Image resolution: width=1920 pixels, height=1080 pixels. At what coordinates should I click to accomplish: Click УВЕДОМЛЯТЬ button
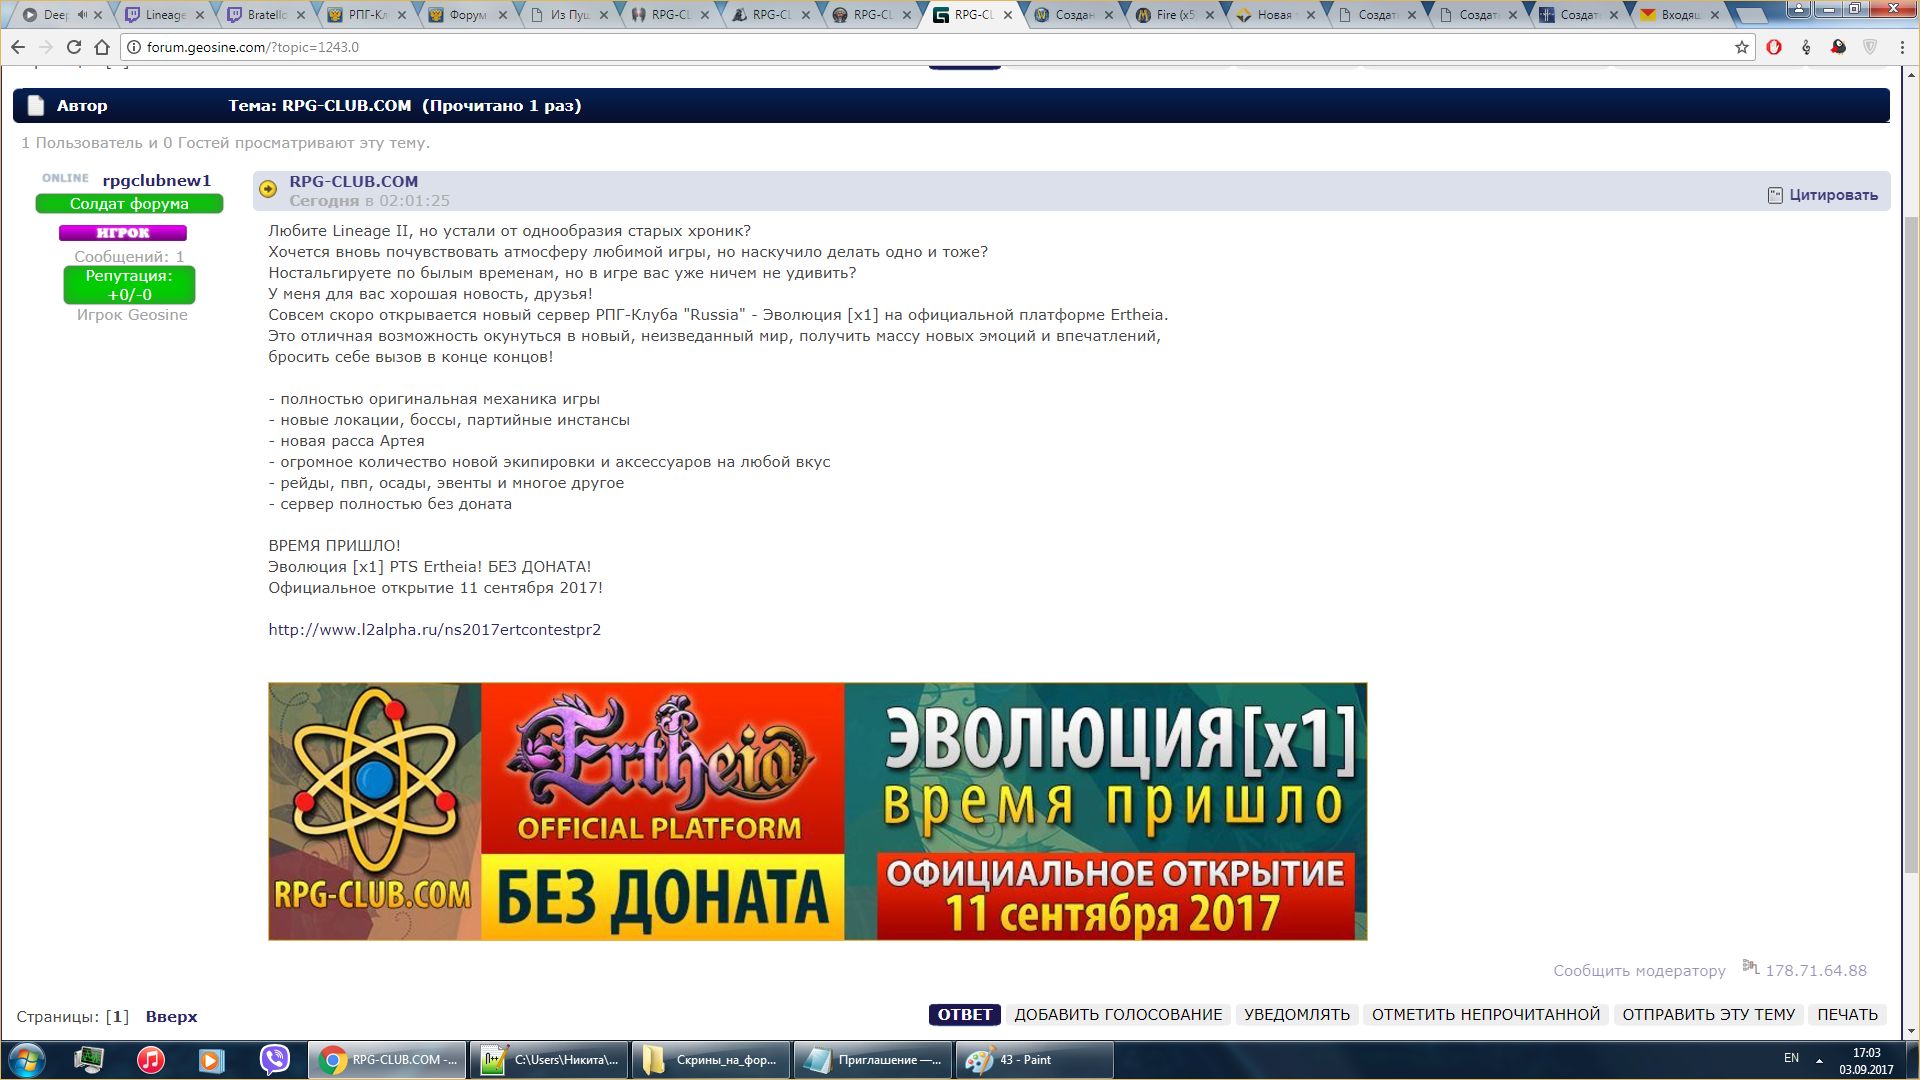coord(1296,1014)
